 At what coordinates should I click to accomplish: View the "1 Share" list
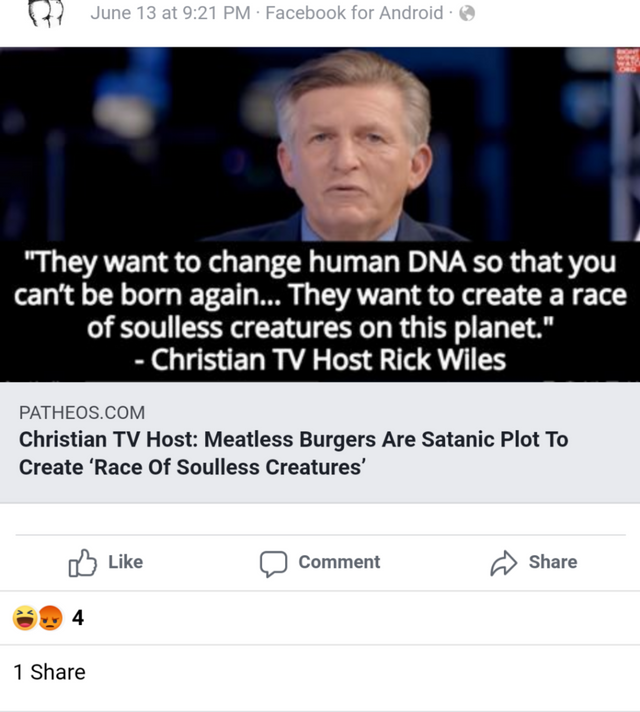point(50,672)
